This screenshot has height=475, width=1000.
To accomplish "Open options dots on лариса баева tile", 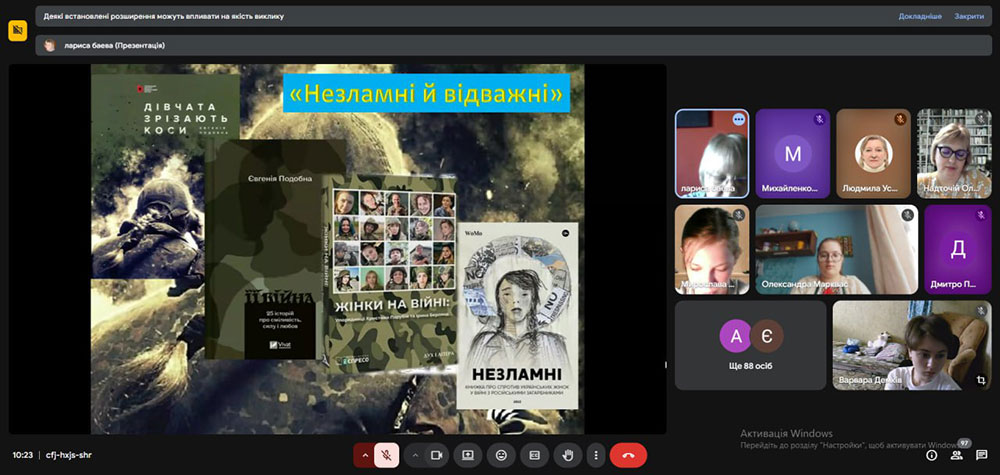I will [739, 119].
